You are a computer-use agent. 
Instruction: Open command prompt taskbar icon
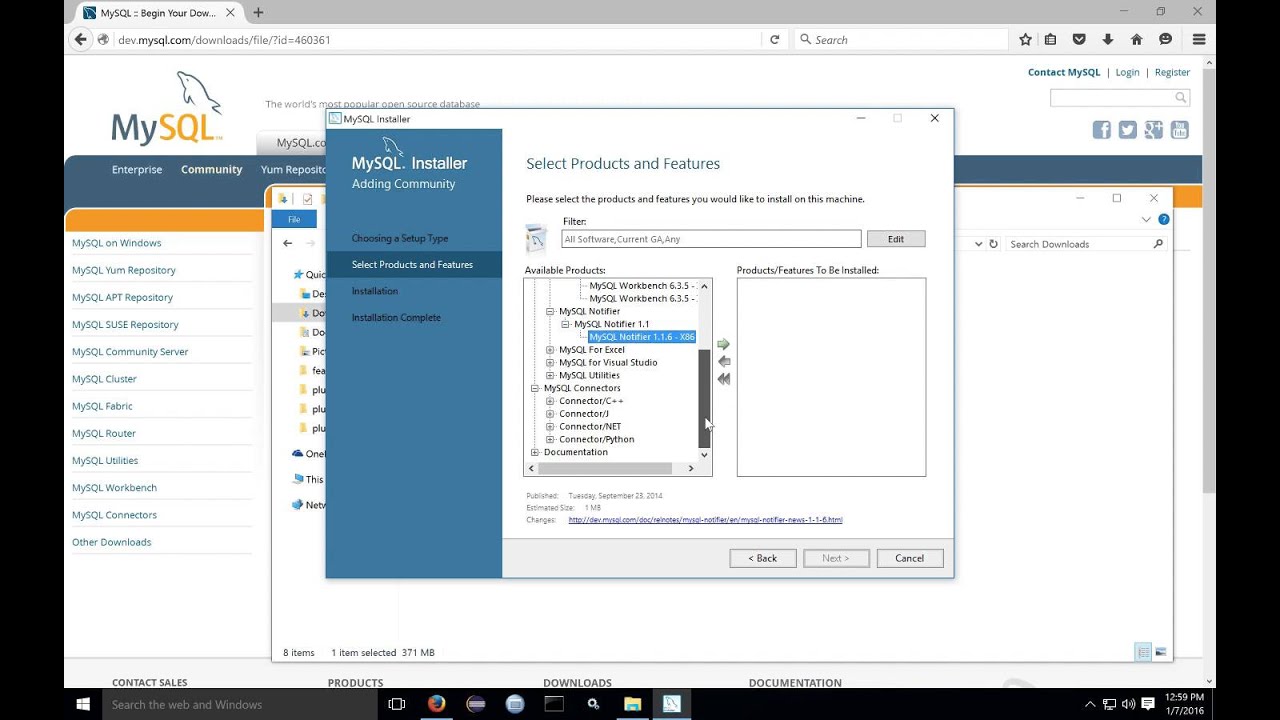[x=554, y=704]
